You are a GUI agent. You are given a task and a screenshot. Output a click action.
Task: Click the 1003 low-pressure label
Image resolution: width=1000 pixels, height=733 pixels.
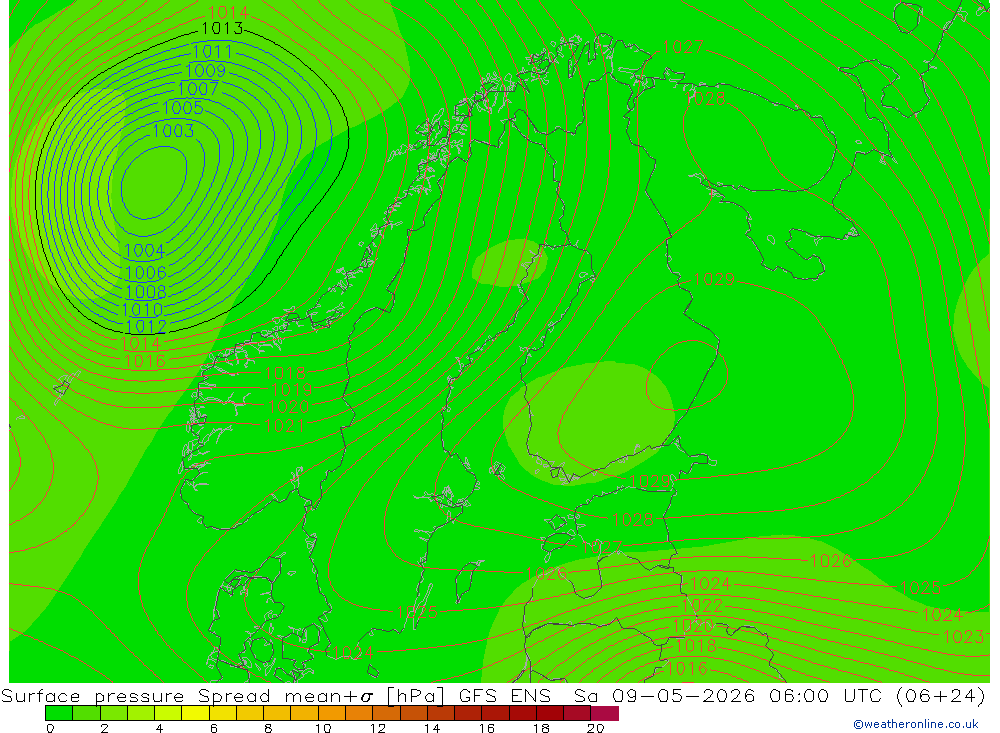(x=173, y=130)
